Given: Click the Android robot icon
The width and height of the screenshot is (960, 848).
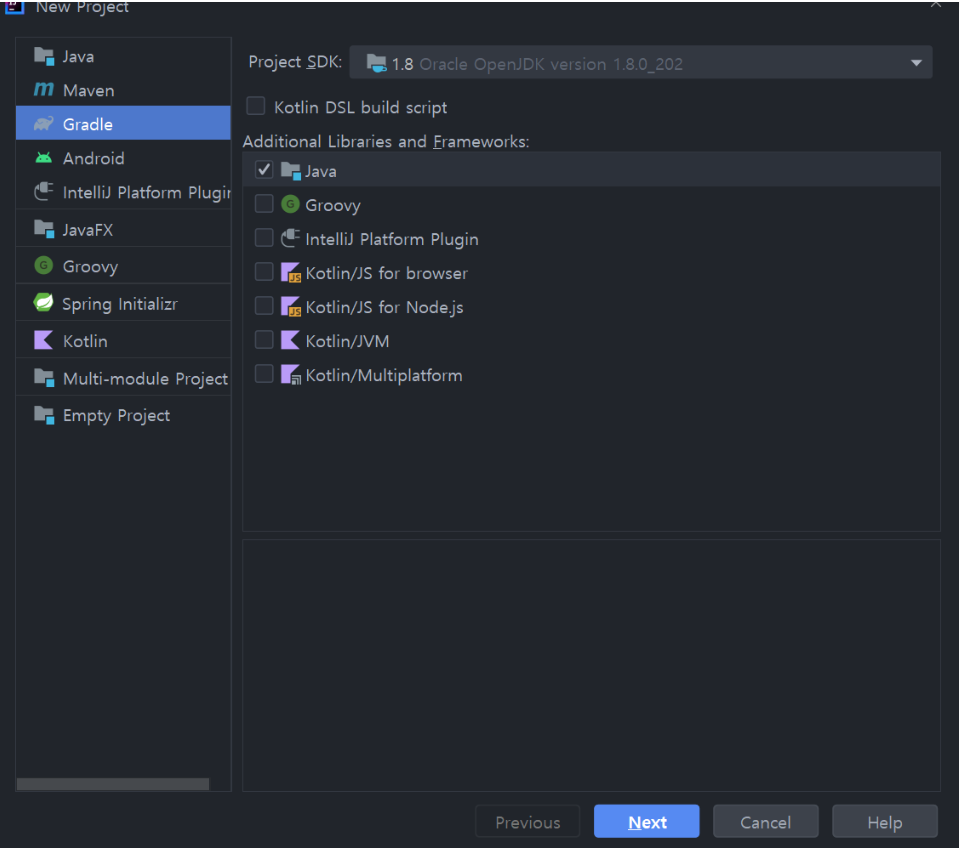Looking at the screenshot, I should click(x=43, y=158).
